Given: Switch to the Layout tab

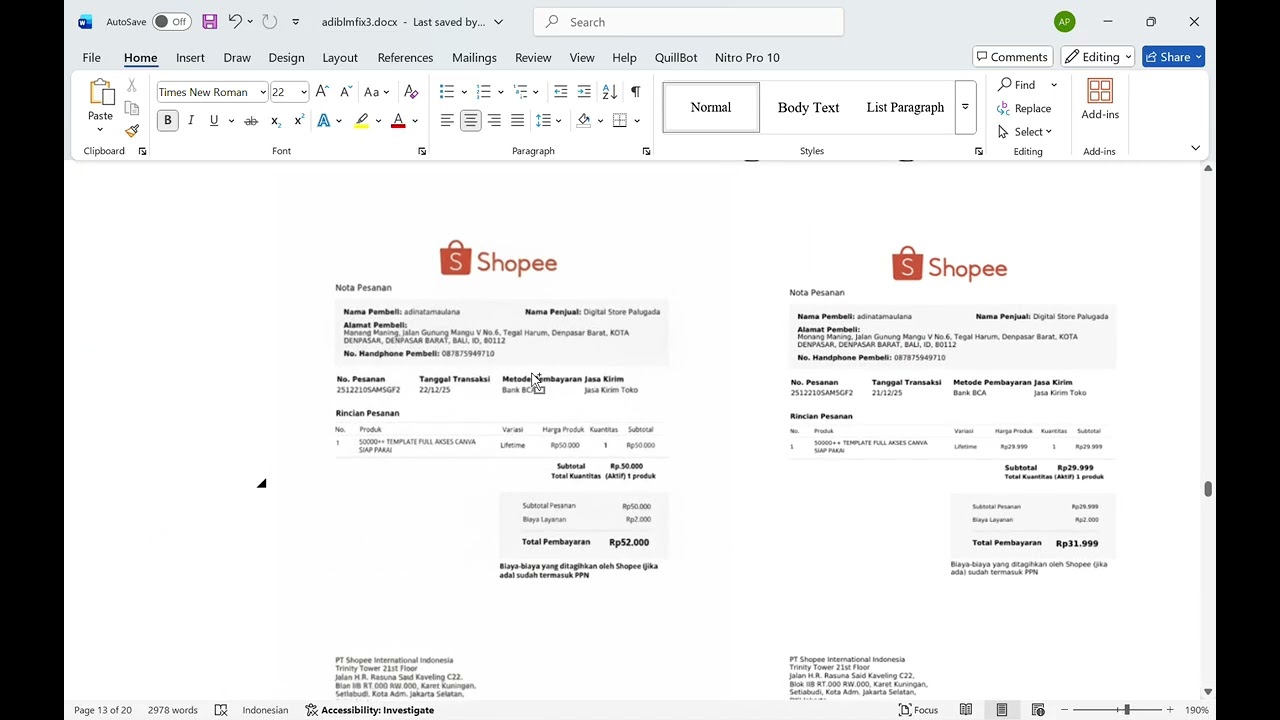Looking at the screenshot, I should pyautogui.click(x=340, y=57).
